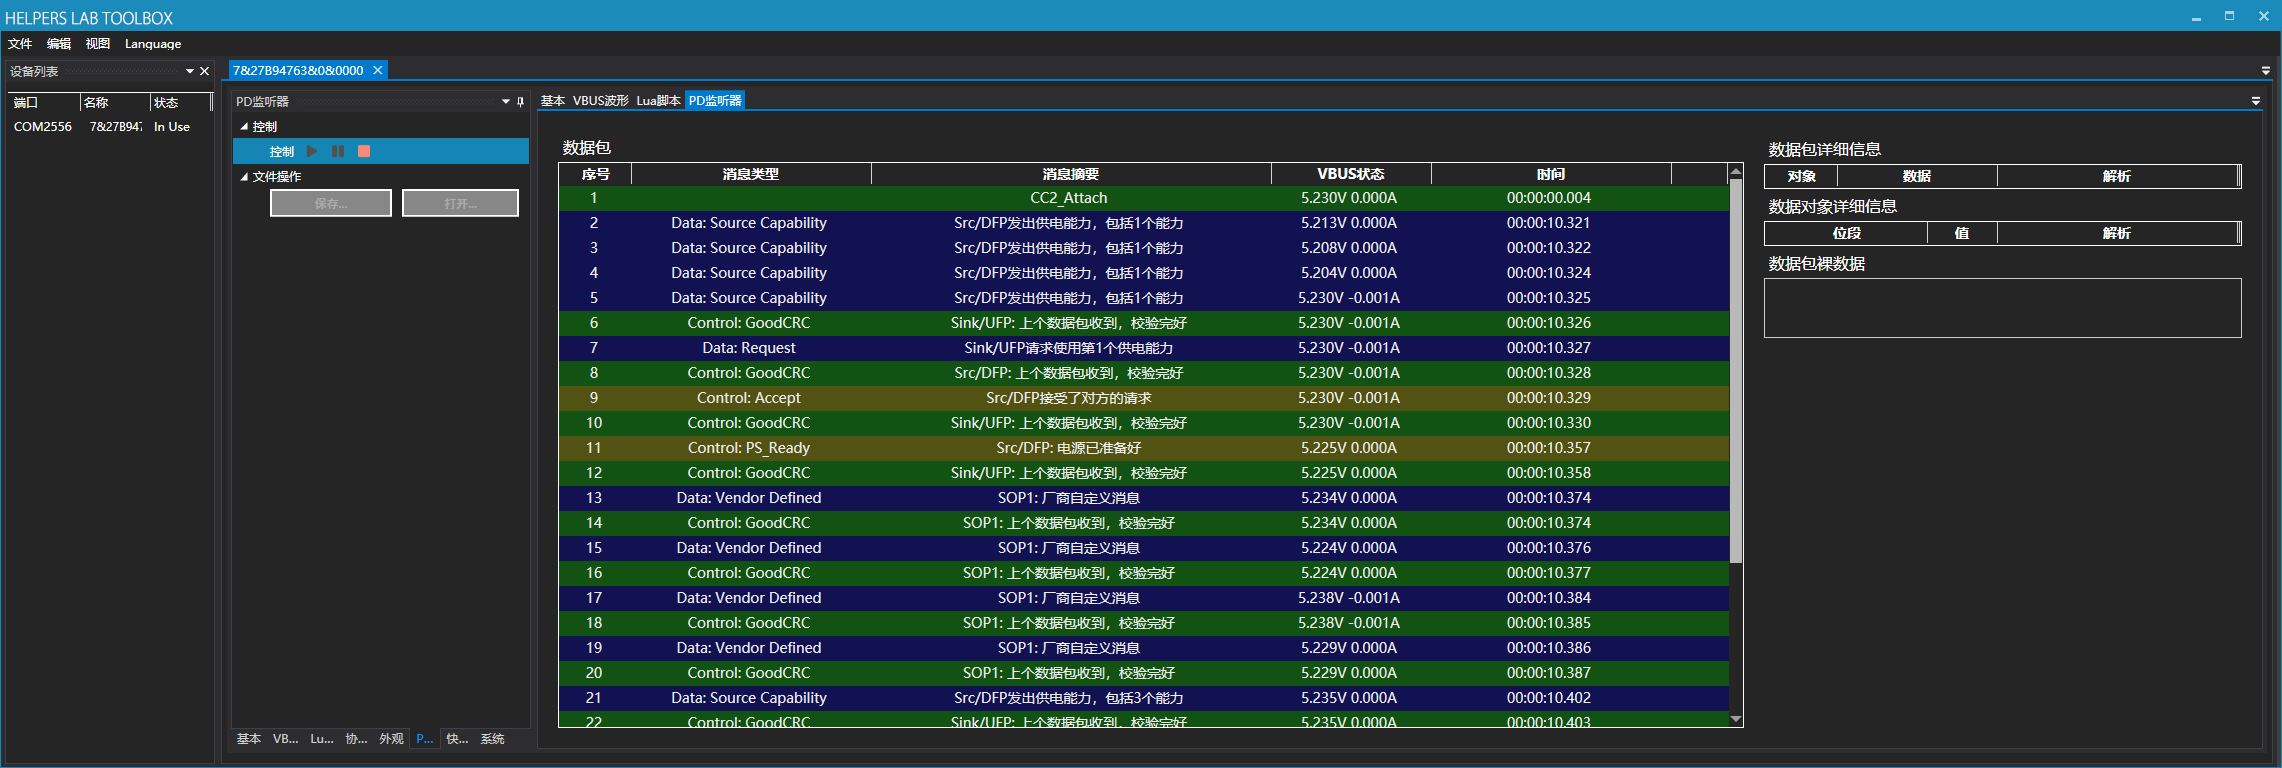This screenshot has width=2282, height=768.
Task: Collapse the 文件操作 group
Action: [244, 176]
